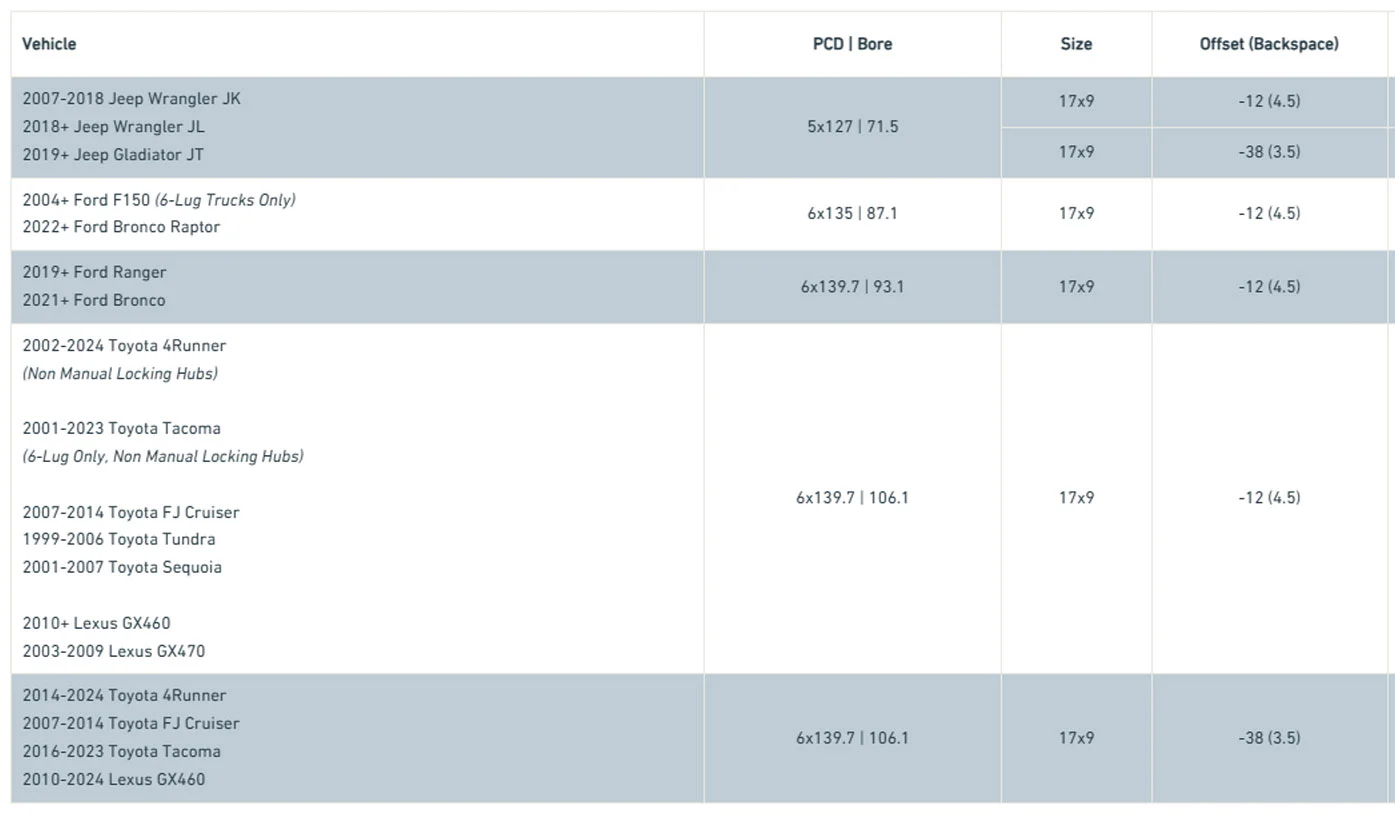Click the 2001-2023 Toyota Tacoma entry
The height and width of the screenshot is (813, 1395).
pos(121,429)
